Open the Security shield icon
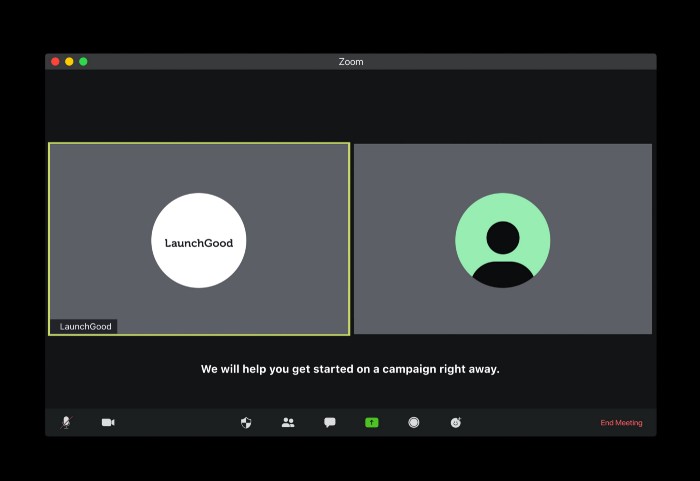Viewport: 700px width, 481px height. click(246, 422)
